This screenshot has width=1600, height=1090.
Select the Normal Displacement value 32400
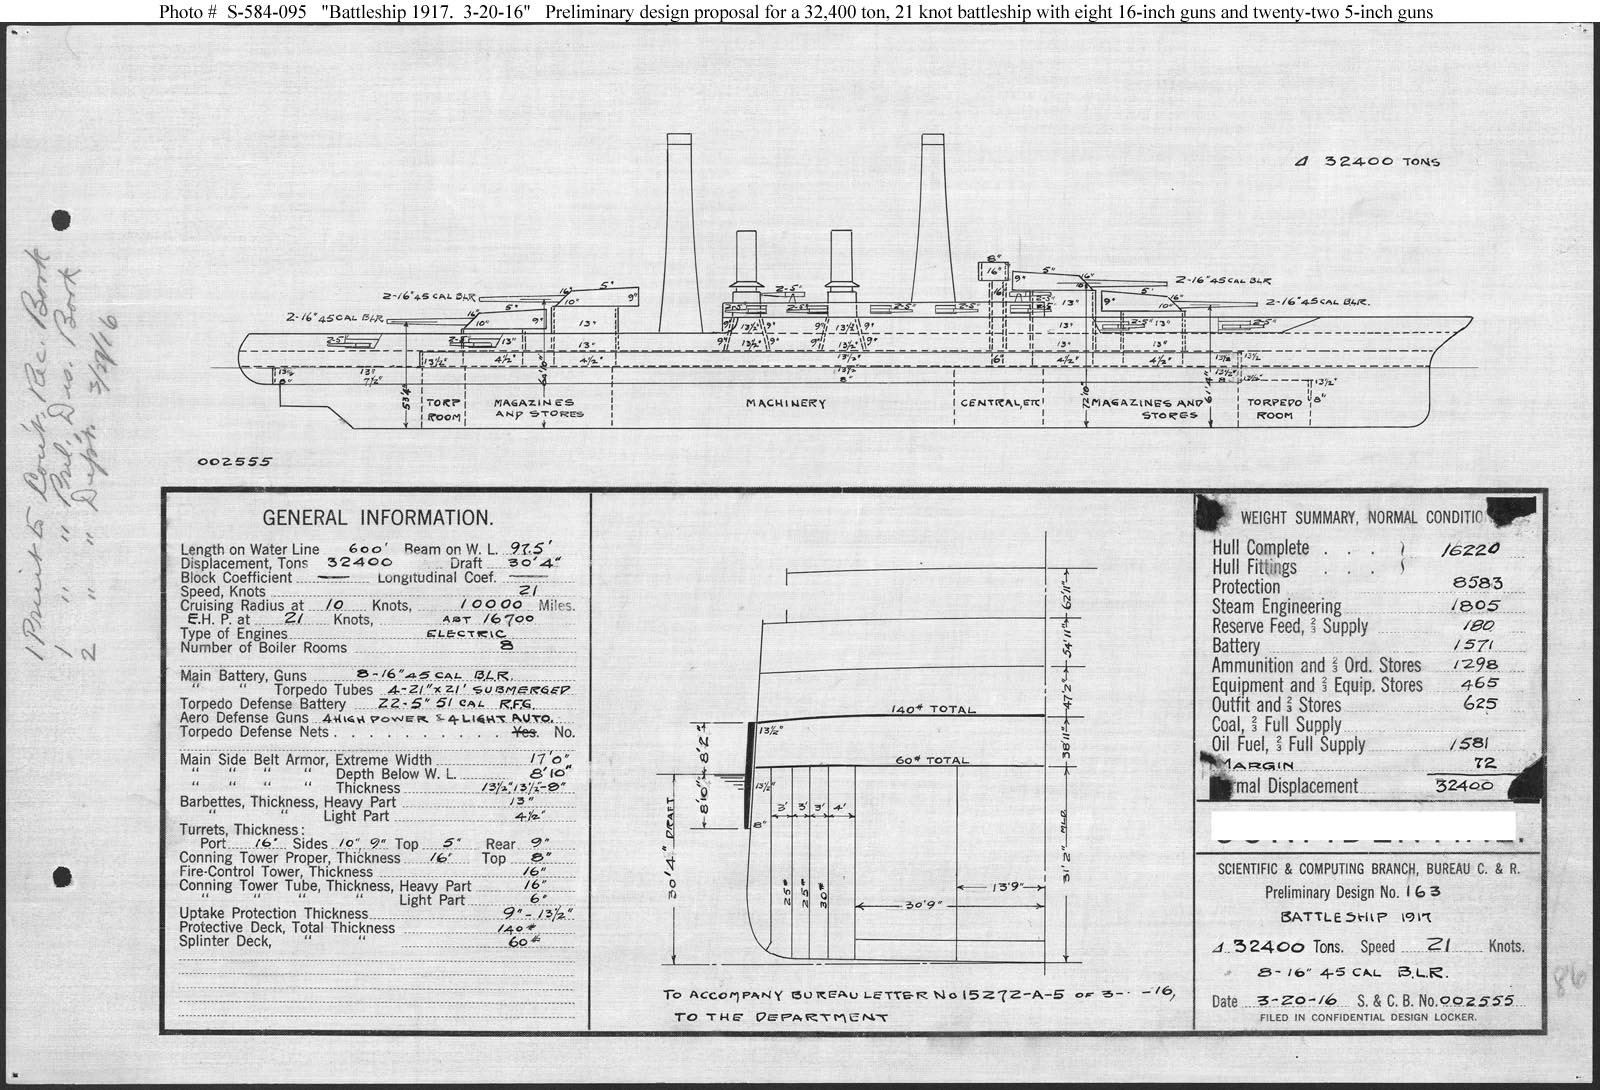(1464, 786)
